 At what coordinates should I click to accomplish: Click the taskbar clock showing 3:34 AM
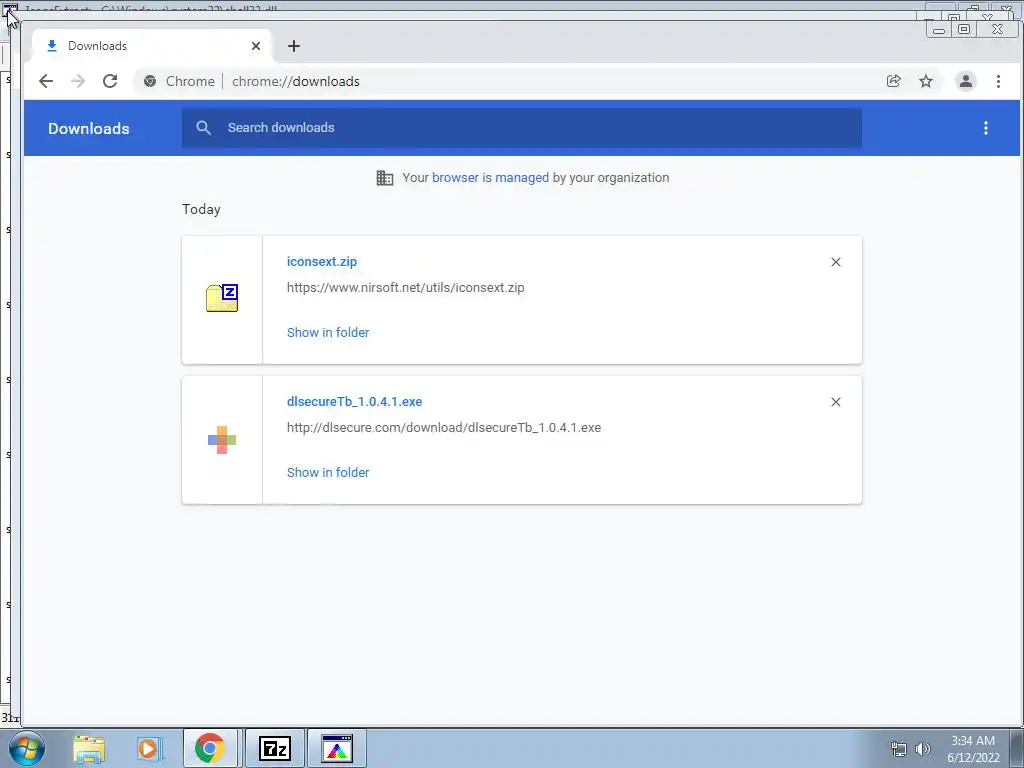[x=973, y=749]
